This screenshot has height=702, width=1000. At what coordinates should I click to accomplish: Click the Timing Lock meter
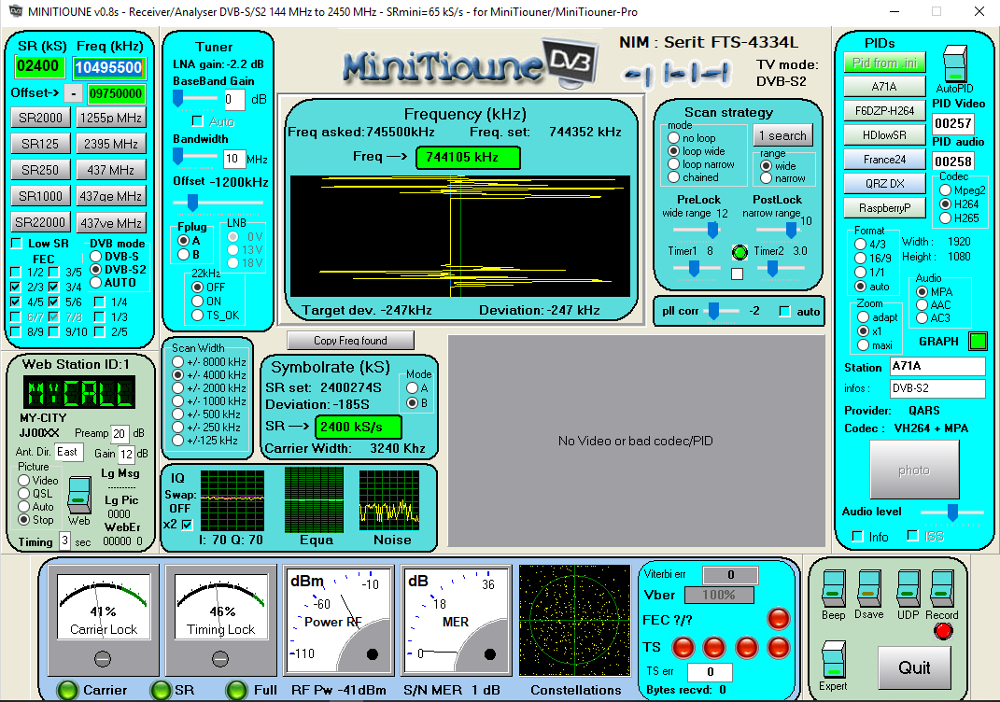point(221,620)
